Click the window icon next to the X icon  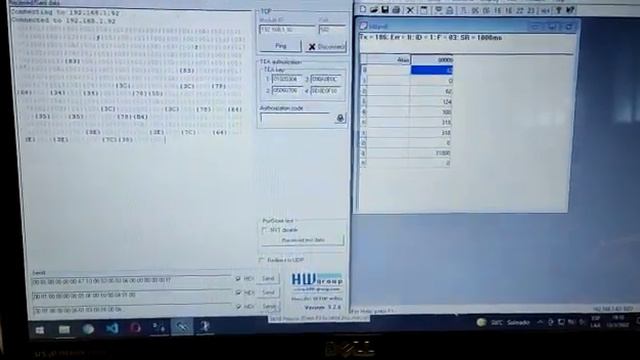pyautogui.click(x=424, y=10)
